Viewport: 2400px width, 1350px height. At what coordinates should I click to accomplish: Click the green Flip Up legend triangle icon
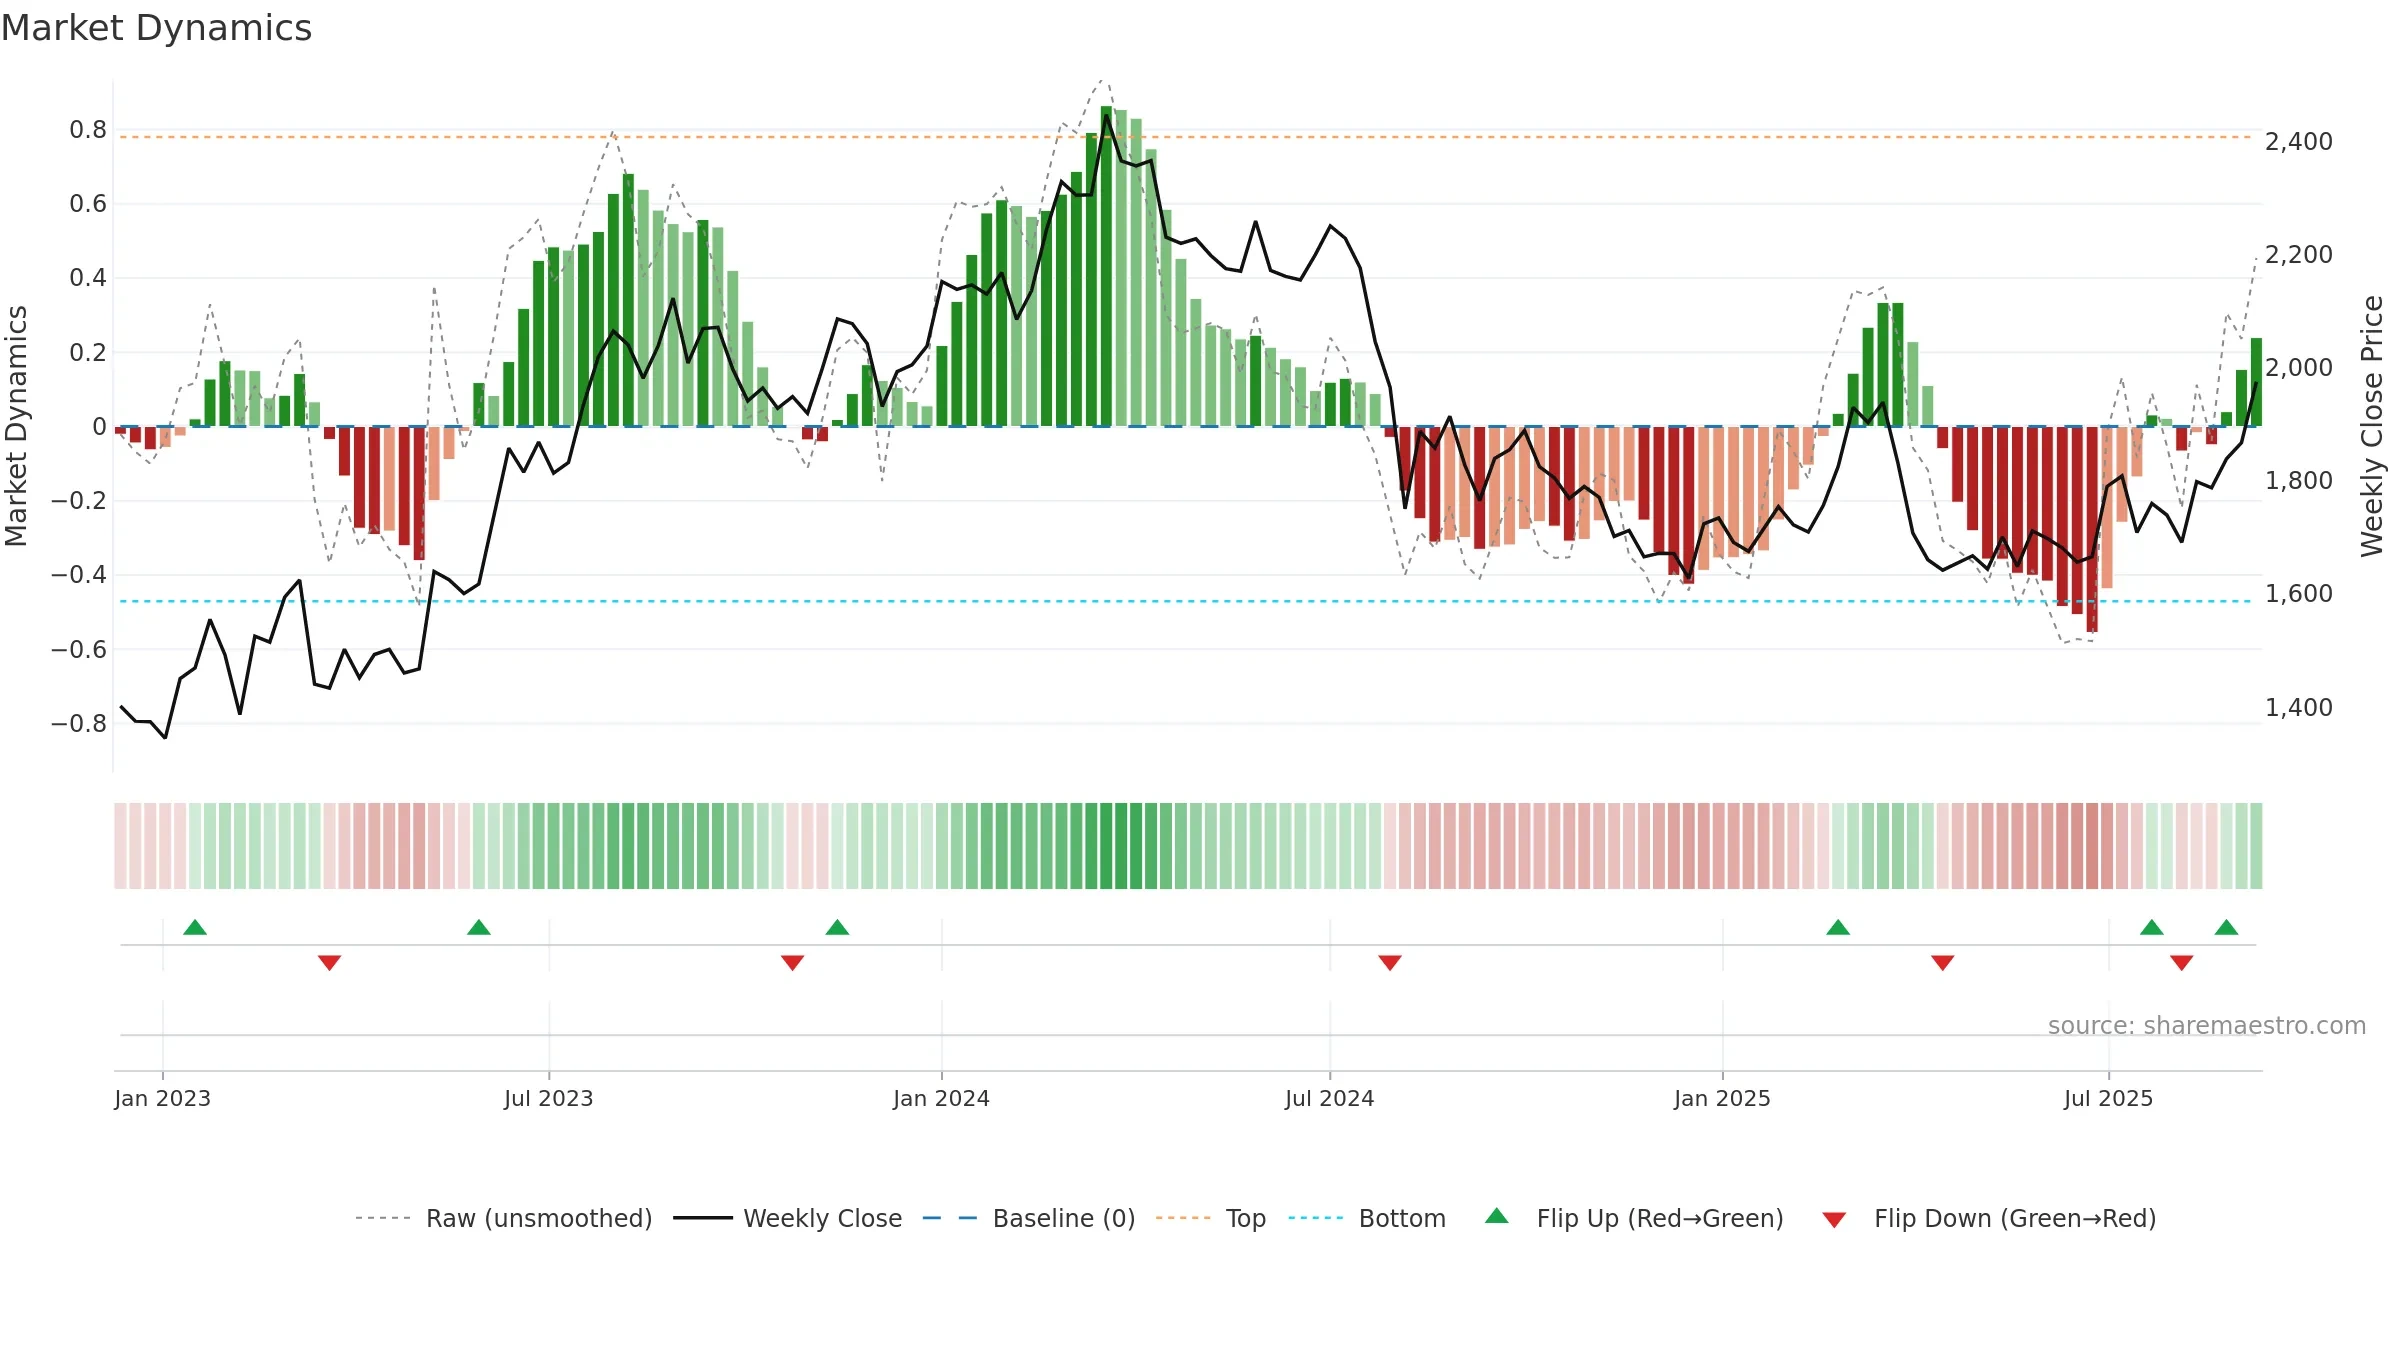pos(1497,1216)
